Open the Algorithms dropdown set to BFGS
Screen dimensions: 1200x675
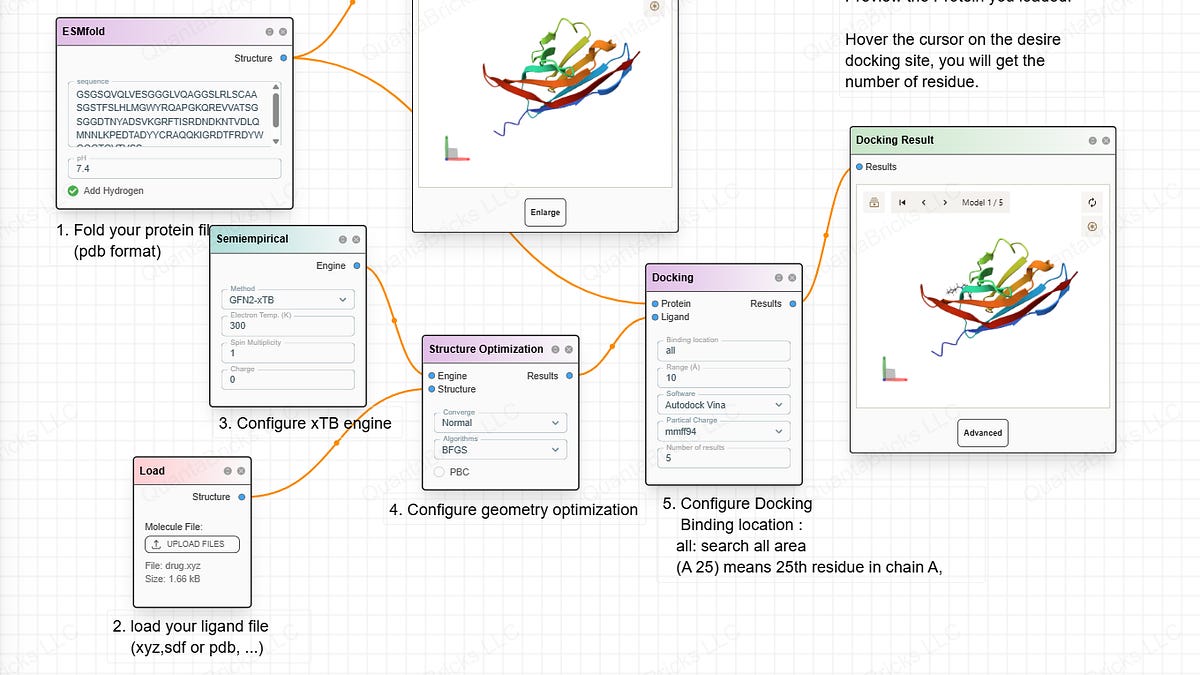pos(500,450)
